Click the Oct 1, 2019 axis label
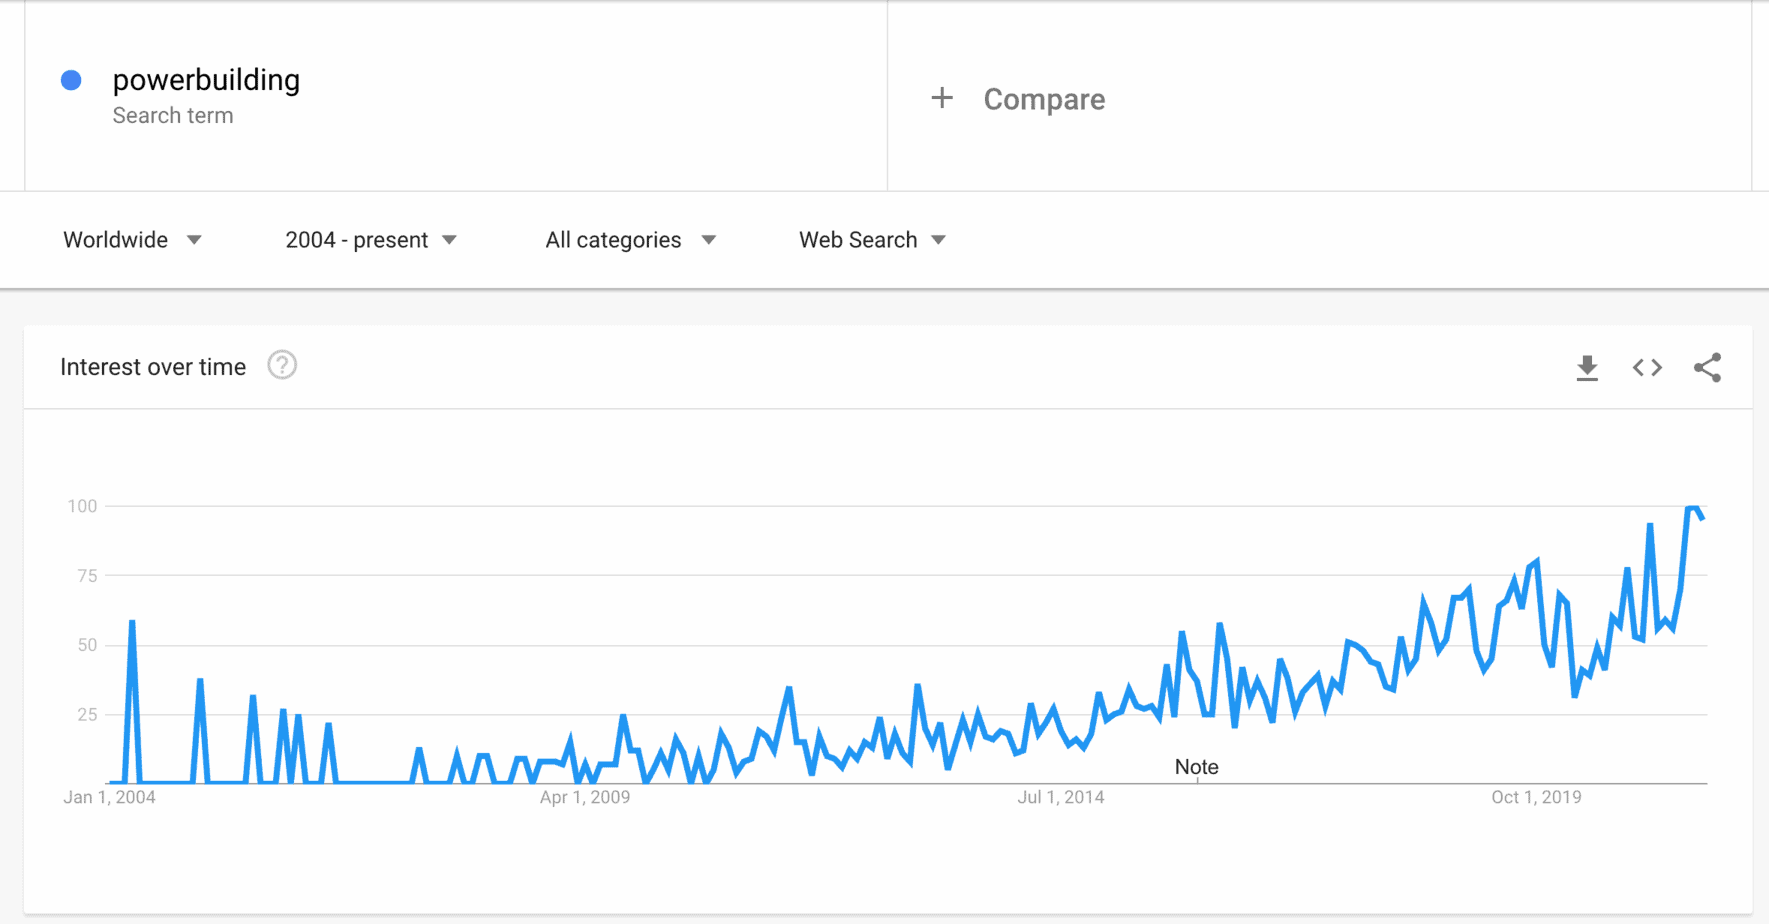The width and height of the screenshot is (1769, 924). pos(1536,797)
